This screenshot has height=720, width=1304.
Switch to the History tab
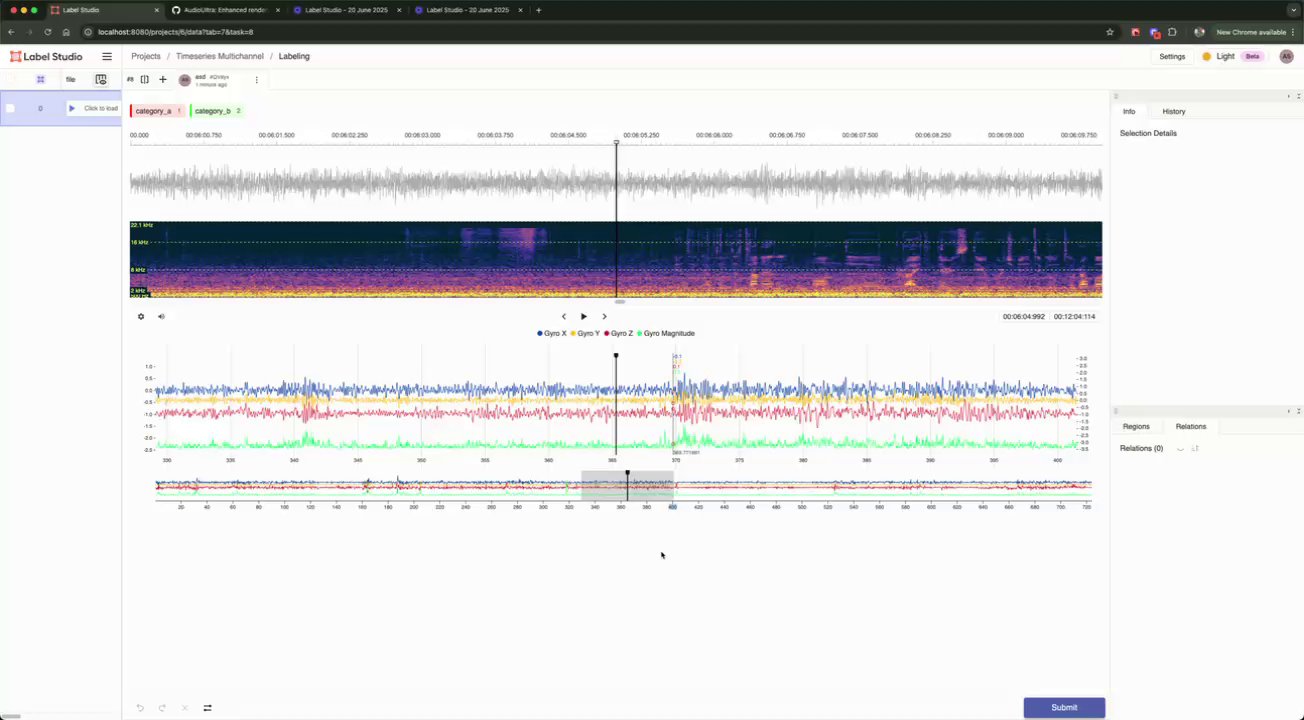point(1174,111)
